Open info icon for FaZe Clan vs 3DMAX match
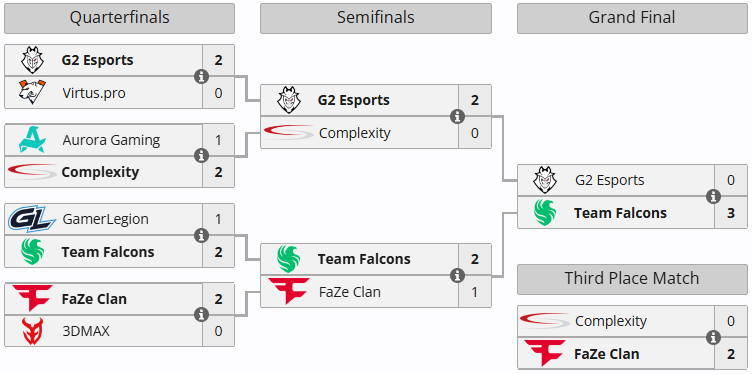752x374 pixels. 202,315
